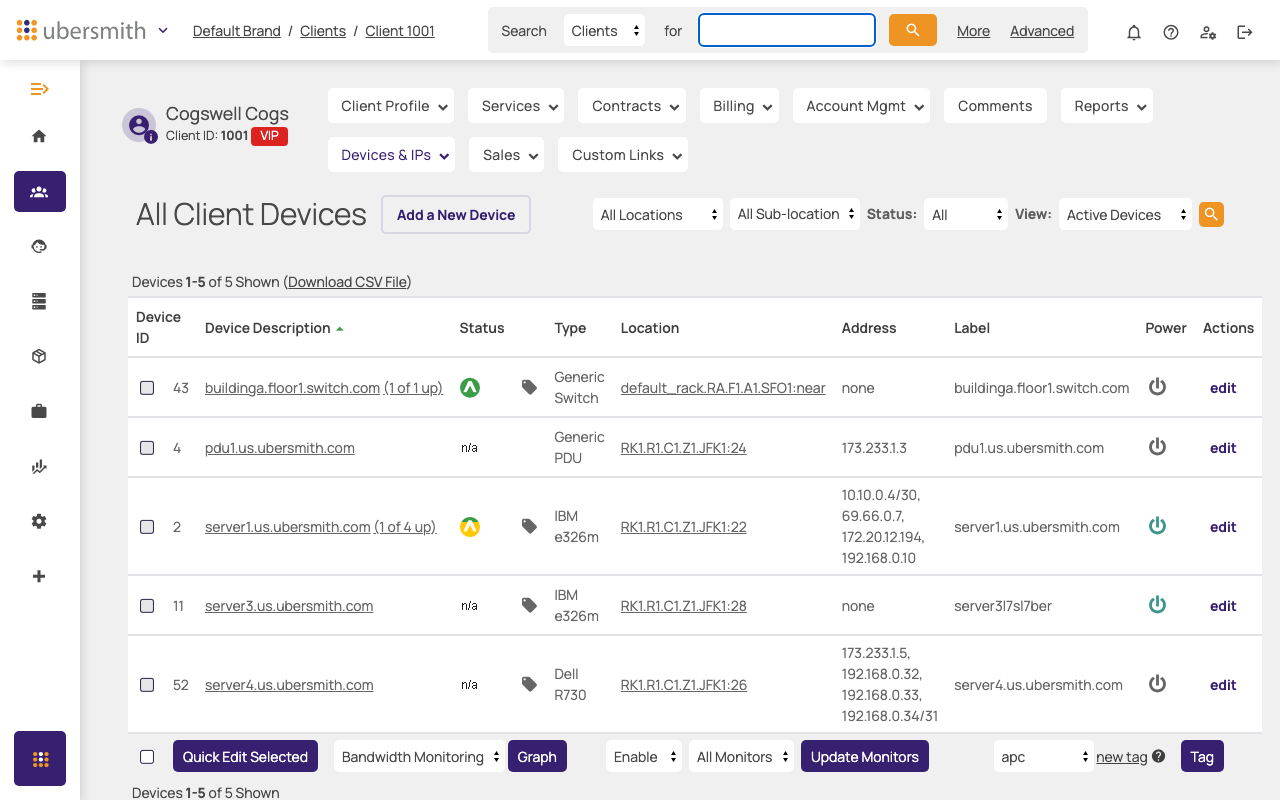The width and height of the screenshot is (1280, 800).
Task: Open the Comments tab
Action: pyautogui.click(x=995, y=106)
